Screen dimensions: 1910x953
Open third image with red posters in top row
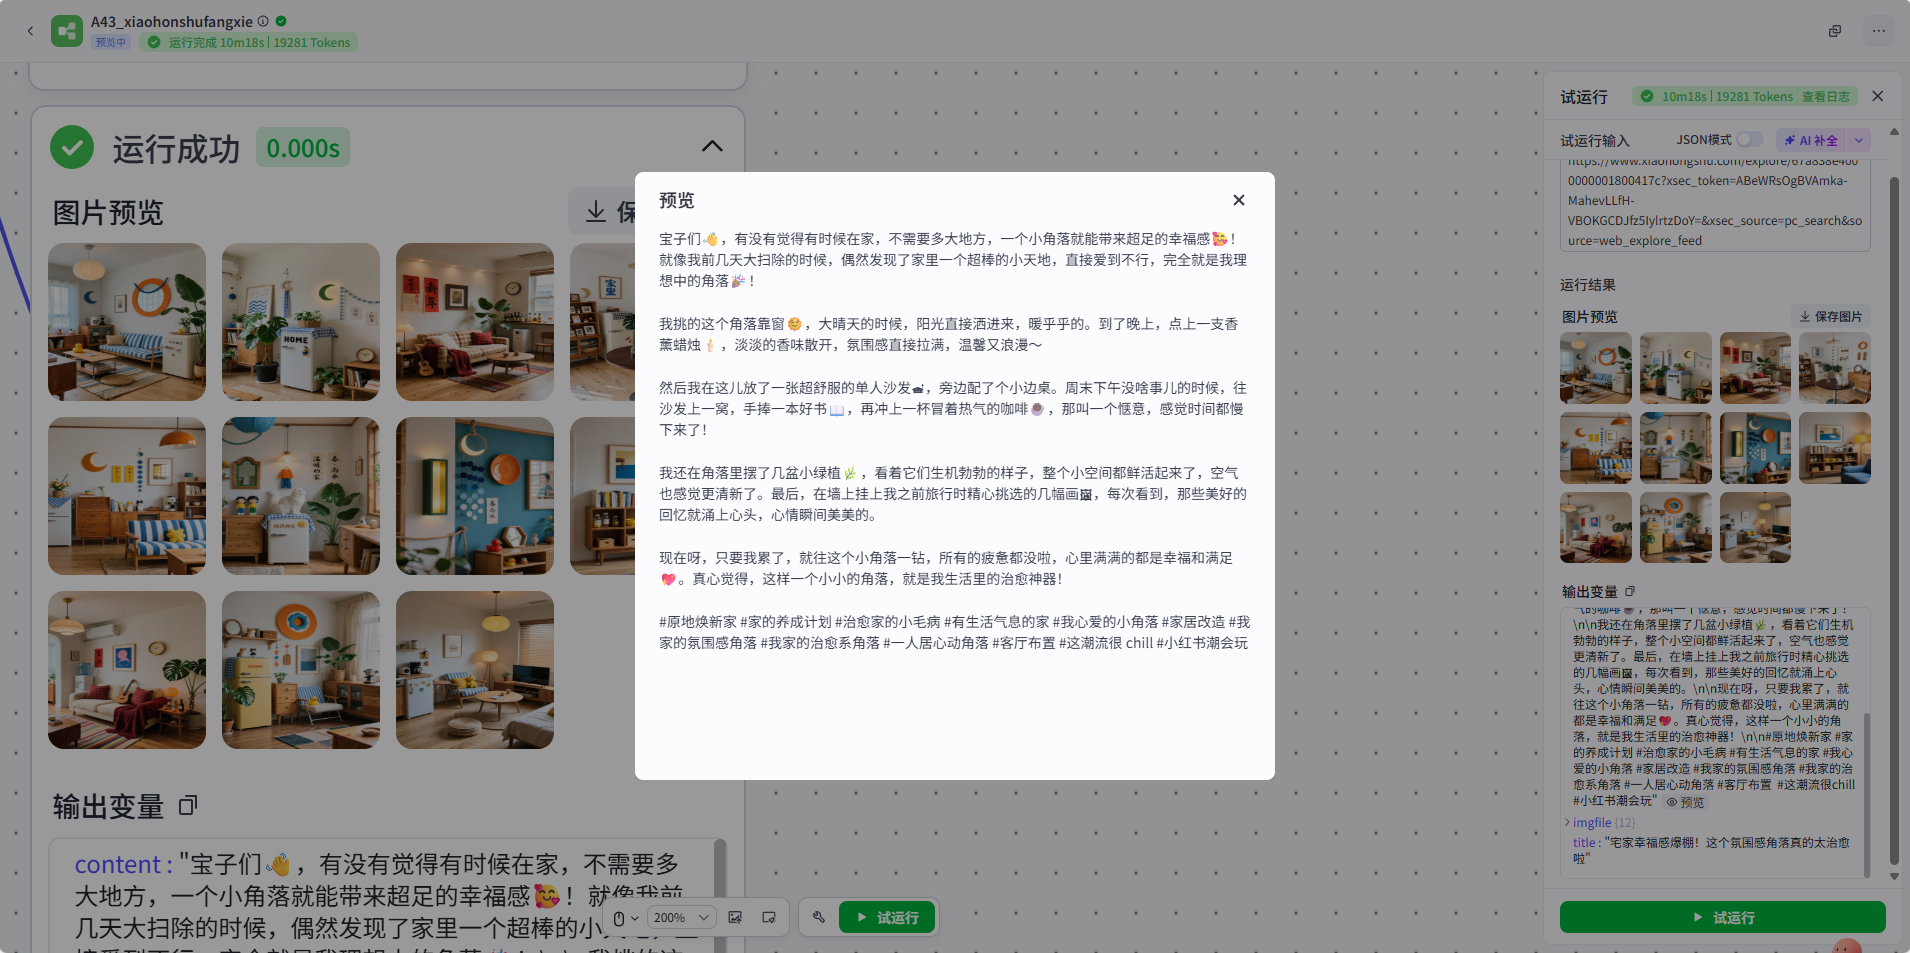475,322
